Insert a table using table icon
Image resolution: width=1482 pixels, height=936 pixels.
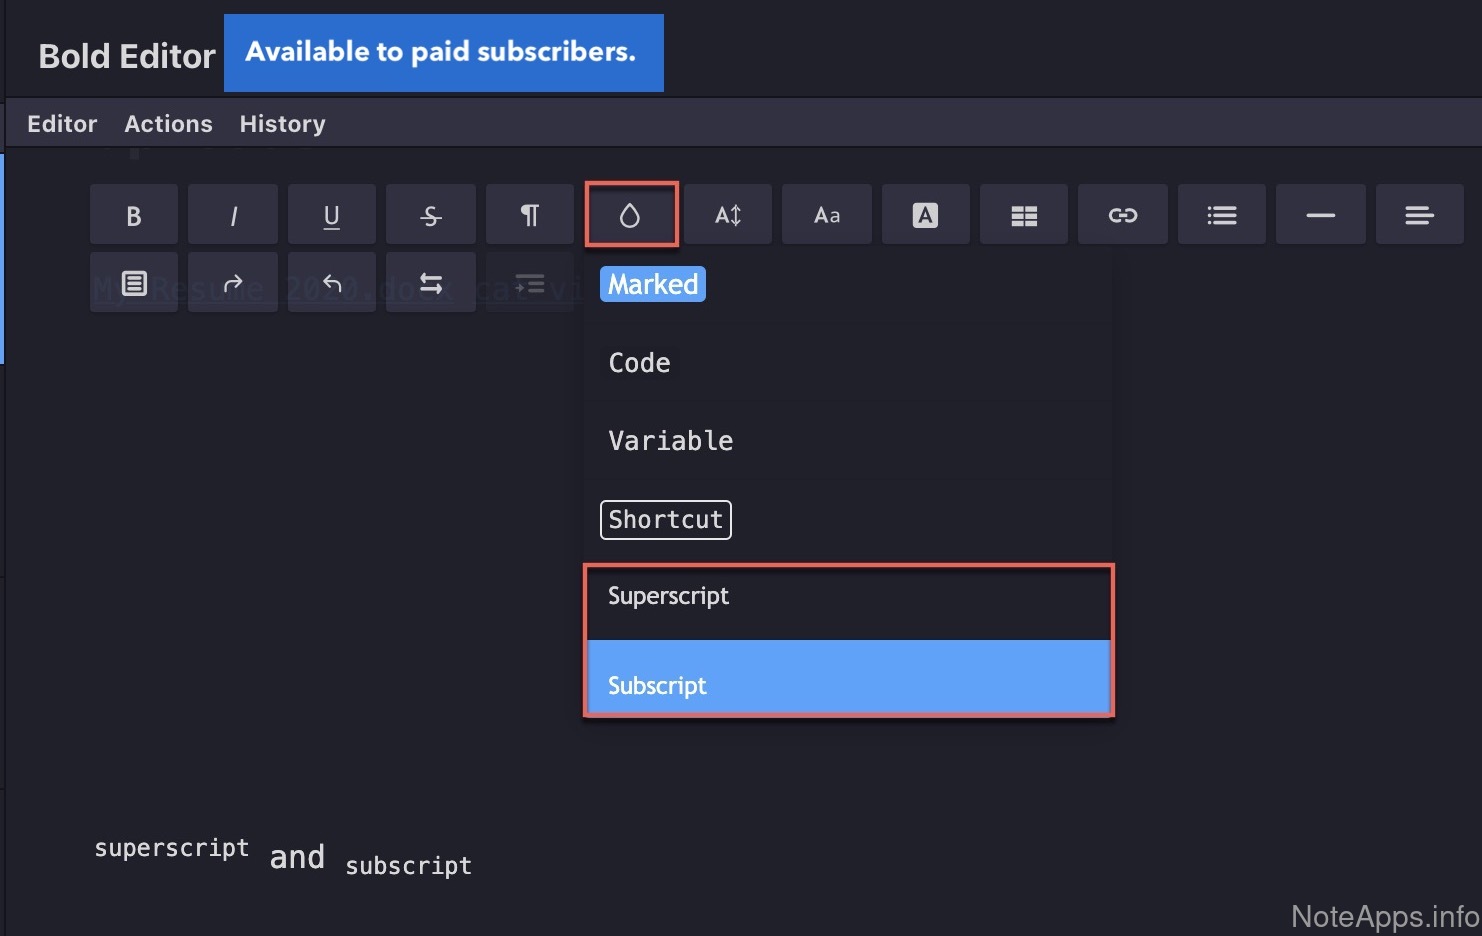[x=1024, y=215]
